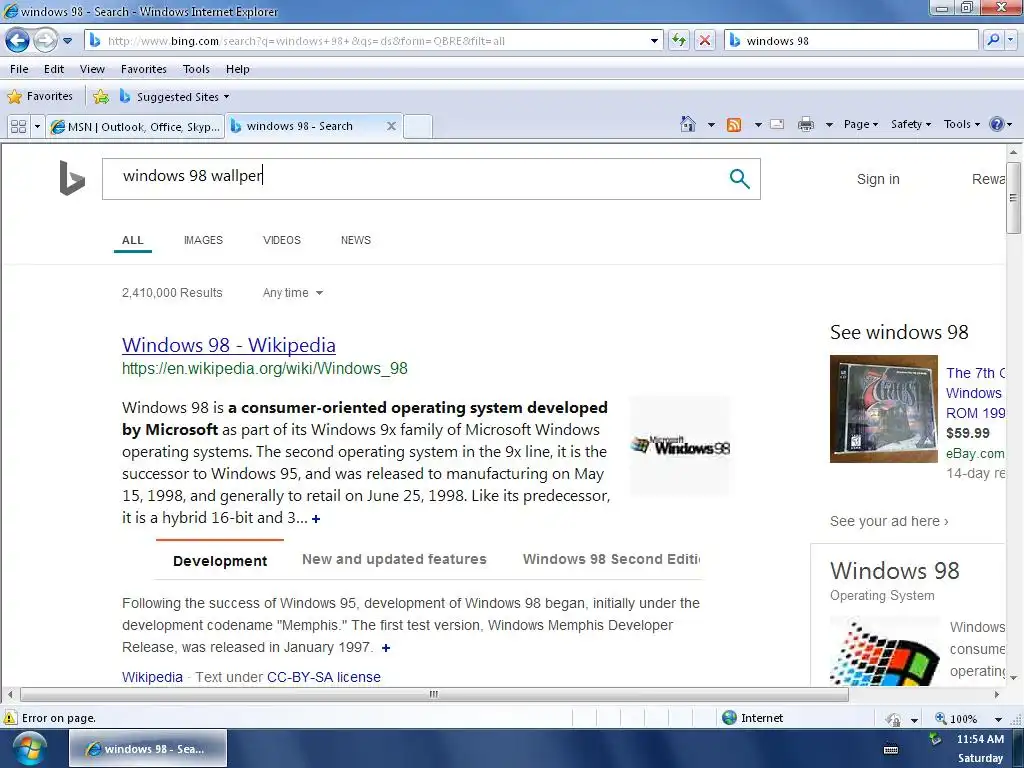This screenshot has width=1024, height=768.
Task: Click the Bing magnifier search icon
Action: pyautogui.click(x=739, y=178)
